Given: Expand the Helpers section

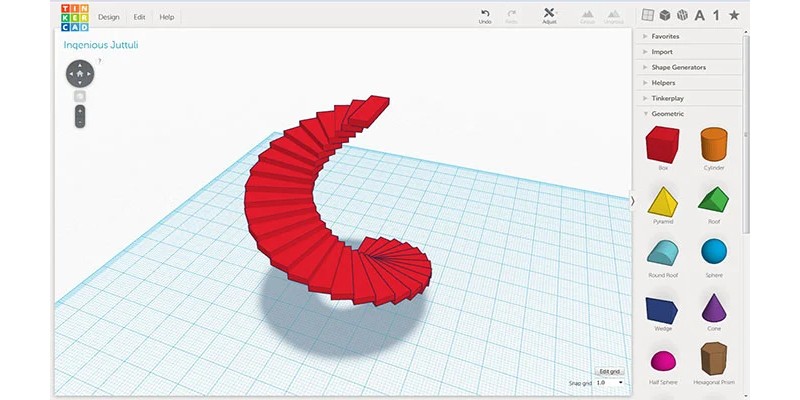Looking at the screenshot, I should tap(688, 83).
